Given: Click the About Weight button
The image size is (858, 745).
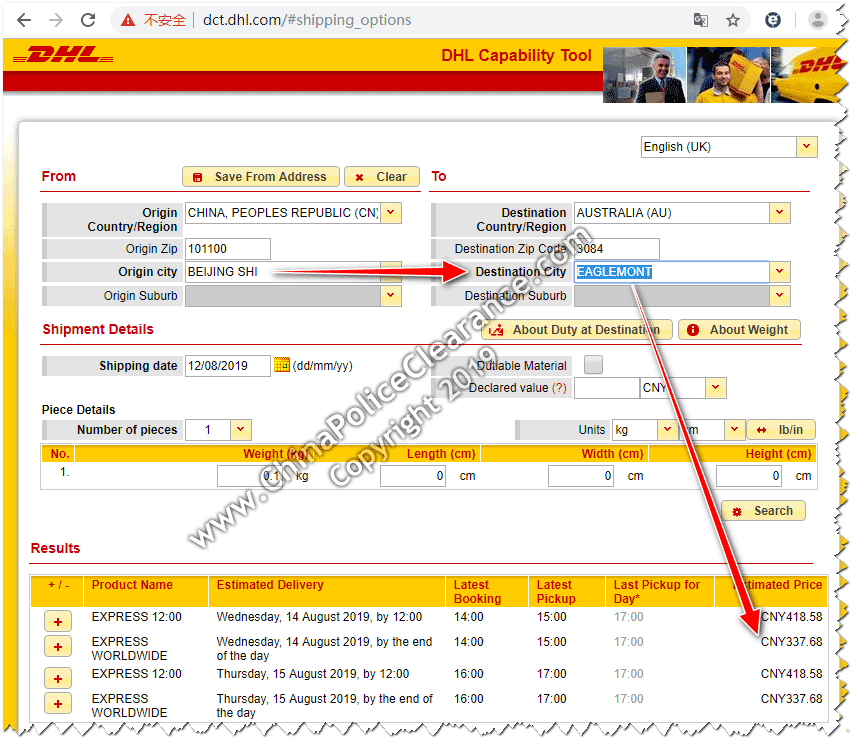Looking at the screenshot, I should pos(739,330).
